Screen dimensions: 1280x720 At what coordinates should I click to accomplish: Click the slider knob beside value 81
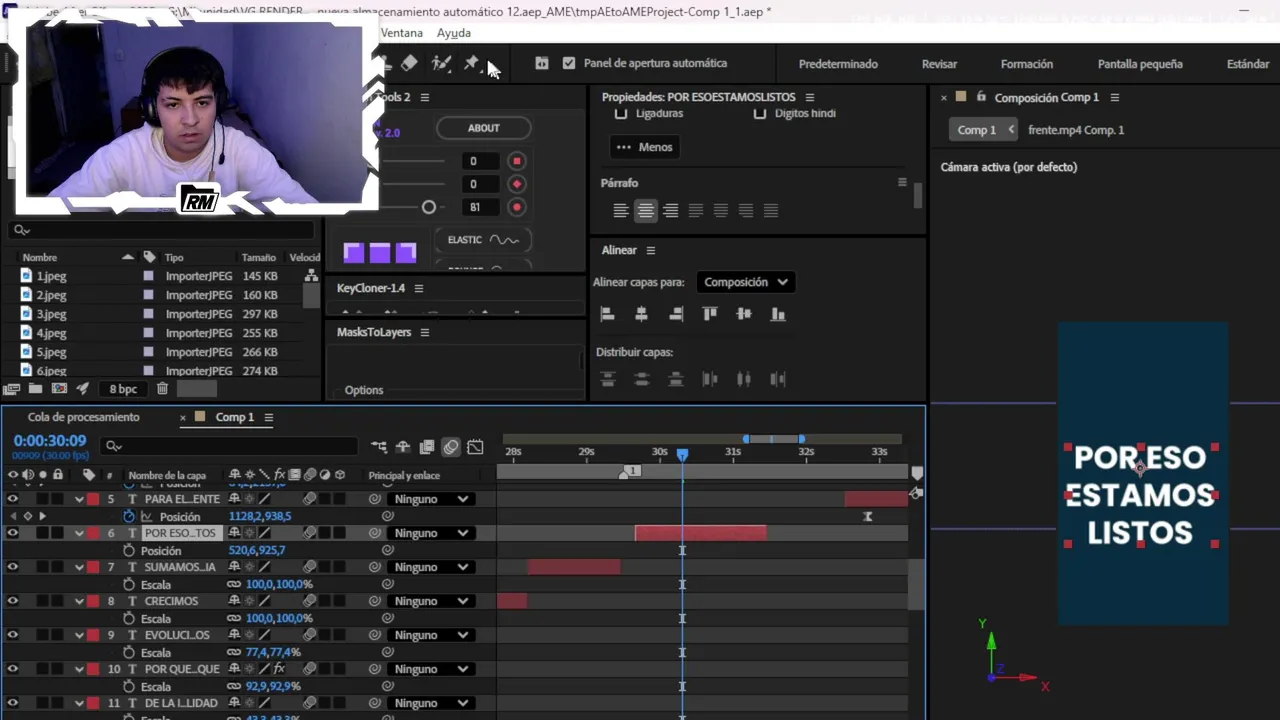[x=429, y=207]
